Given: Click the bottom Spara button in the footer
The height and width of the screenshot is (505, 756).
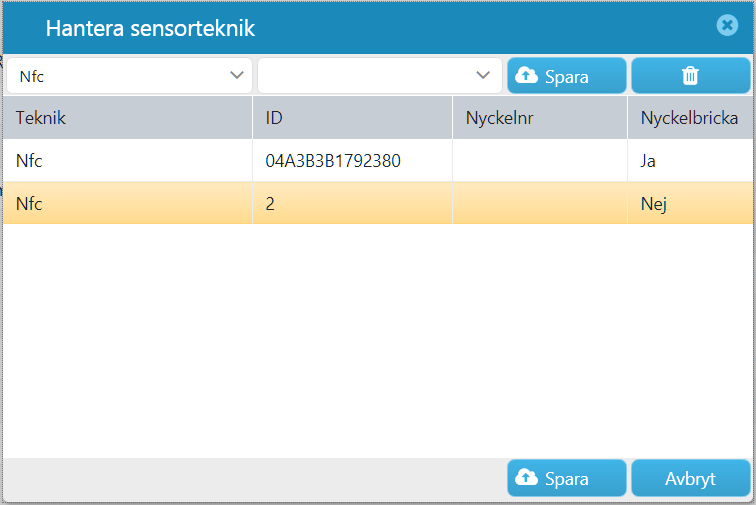Looking at the screenshot, I should click(567, 478).
